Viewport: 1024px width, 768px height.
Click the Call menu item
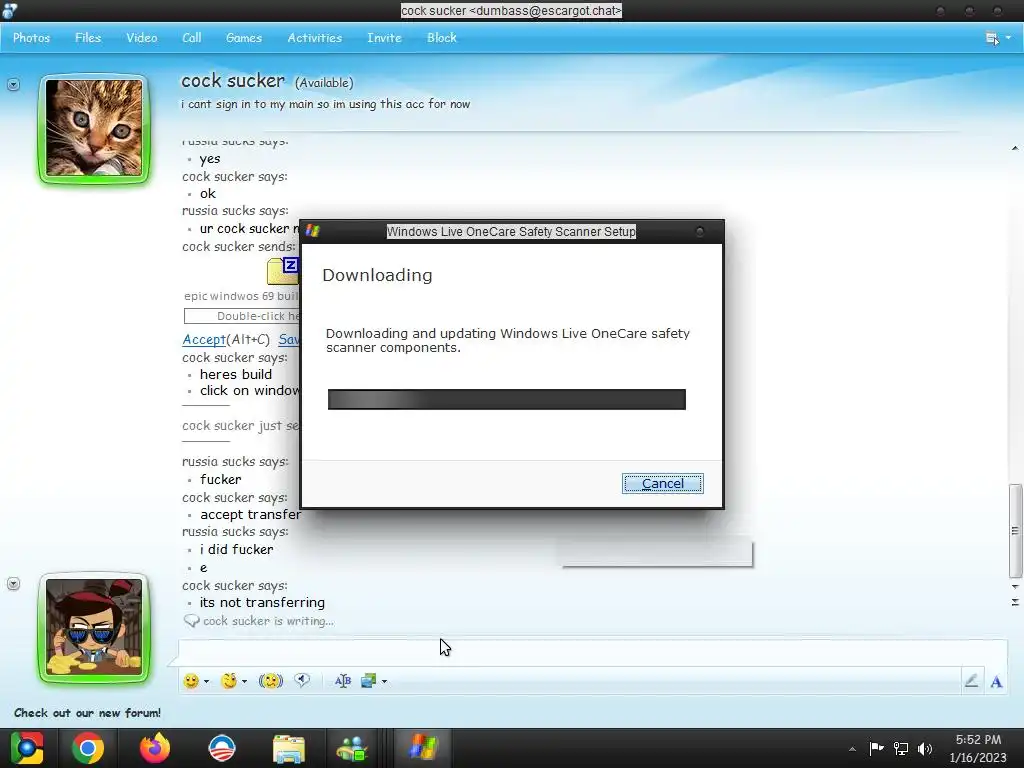191,38
